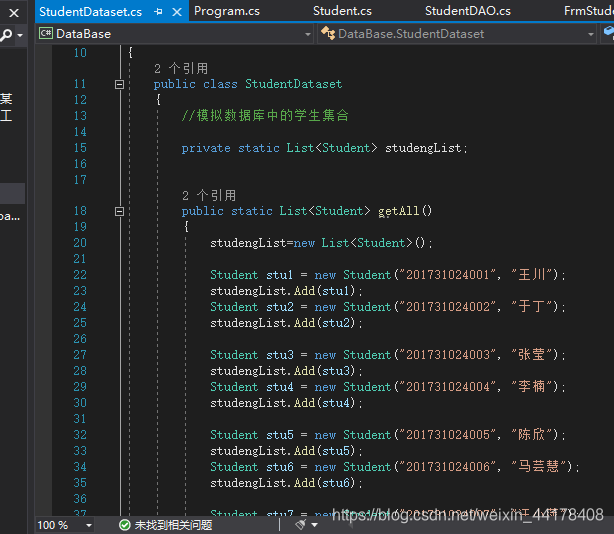
Task: Click the highlighted item in left panel
Action: [x=12, y=193]
